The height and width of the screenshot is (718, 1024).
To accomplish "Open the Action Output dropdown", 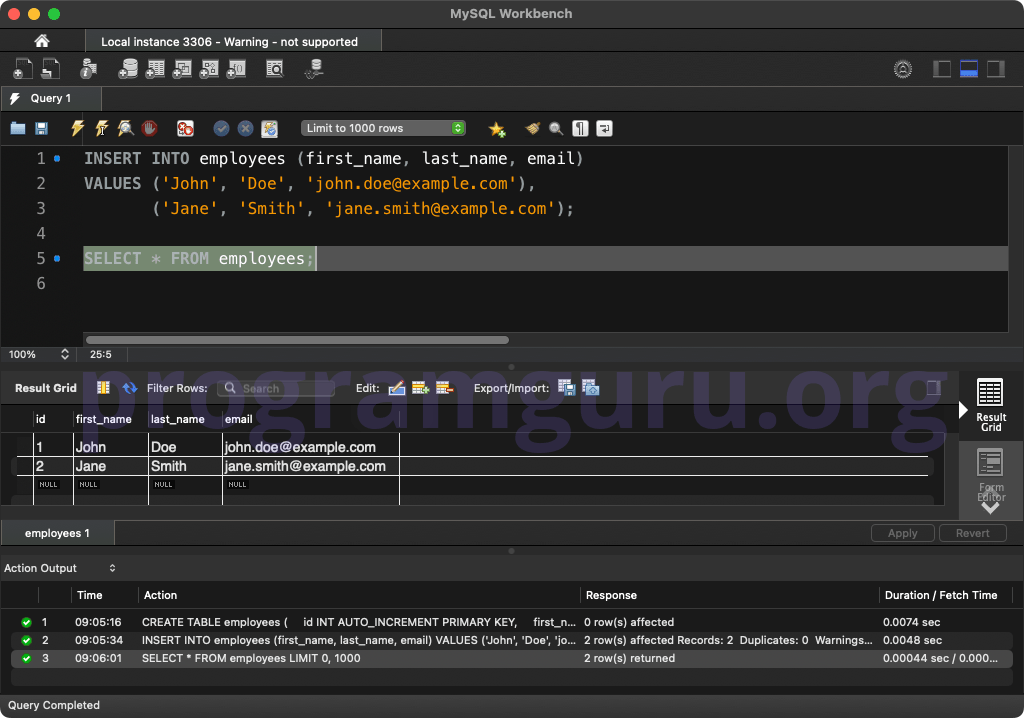I will [60, 568].
